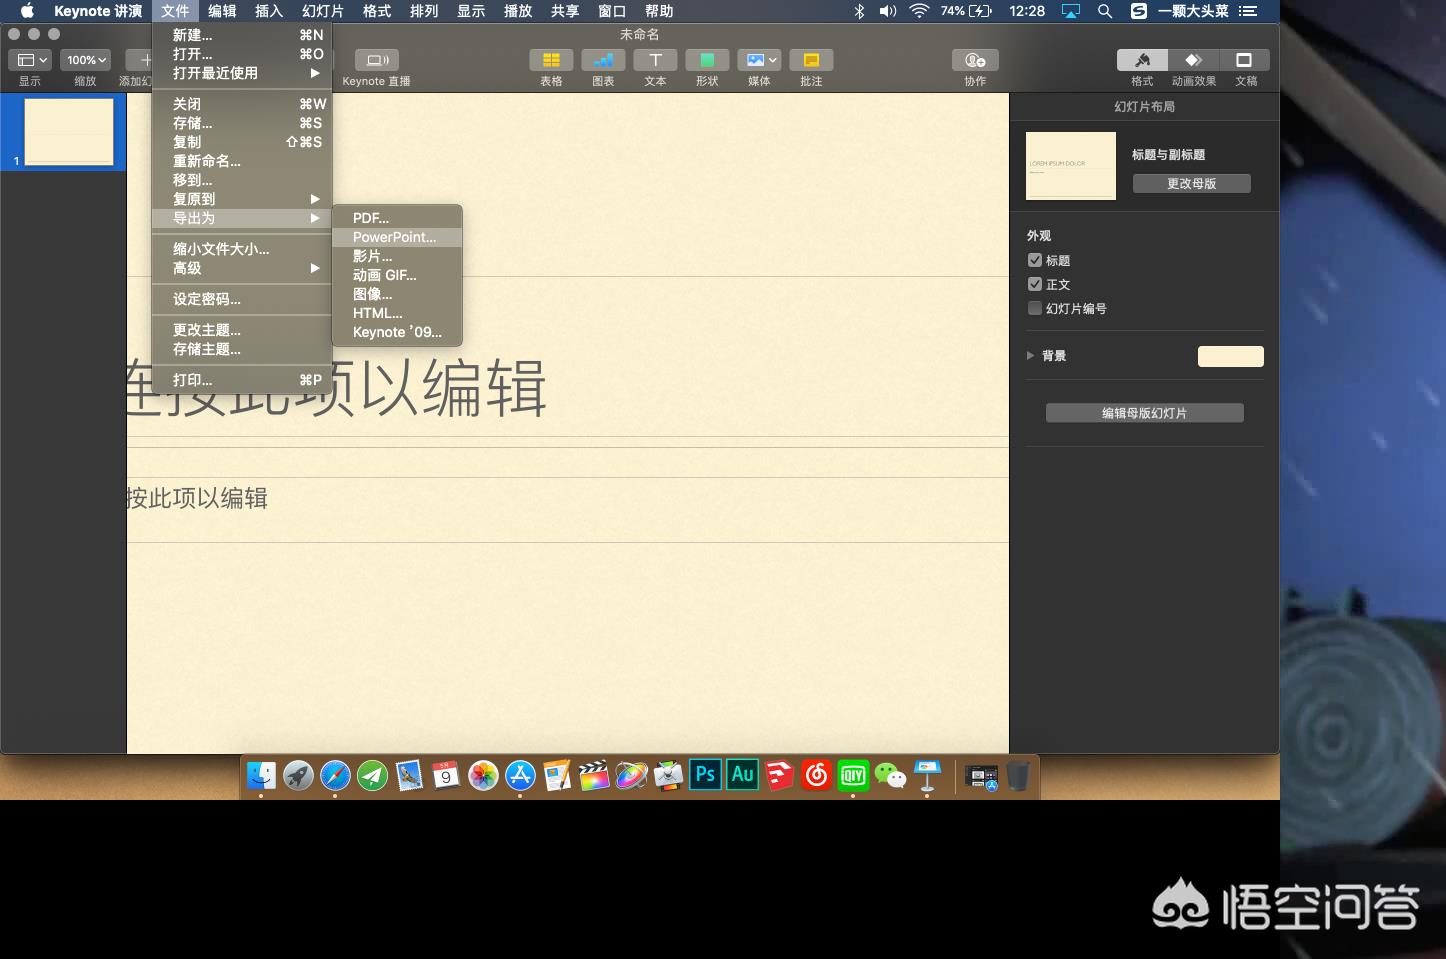Insert a text box with 文本

655,60
